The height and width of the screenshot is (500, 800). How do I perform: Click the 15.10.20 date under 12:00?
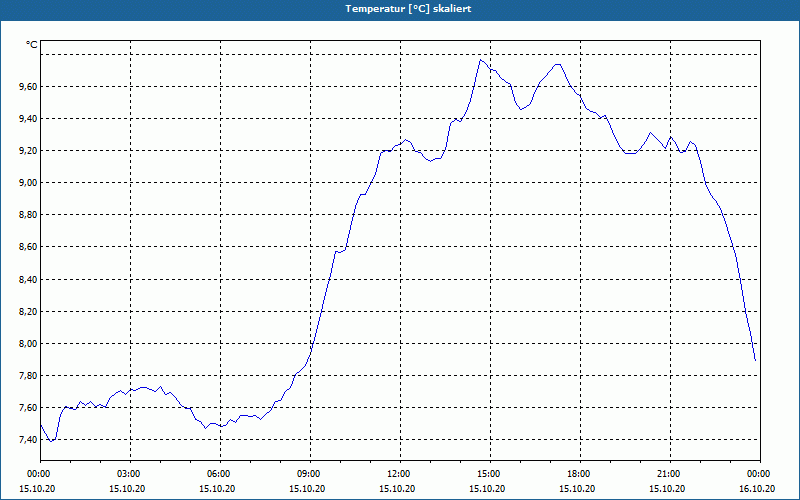397,488
